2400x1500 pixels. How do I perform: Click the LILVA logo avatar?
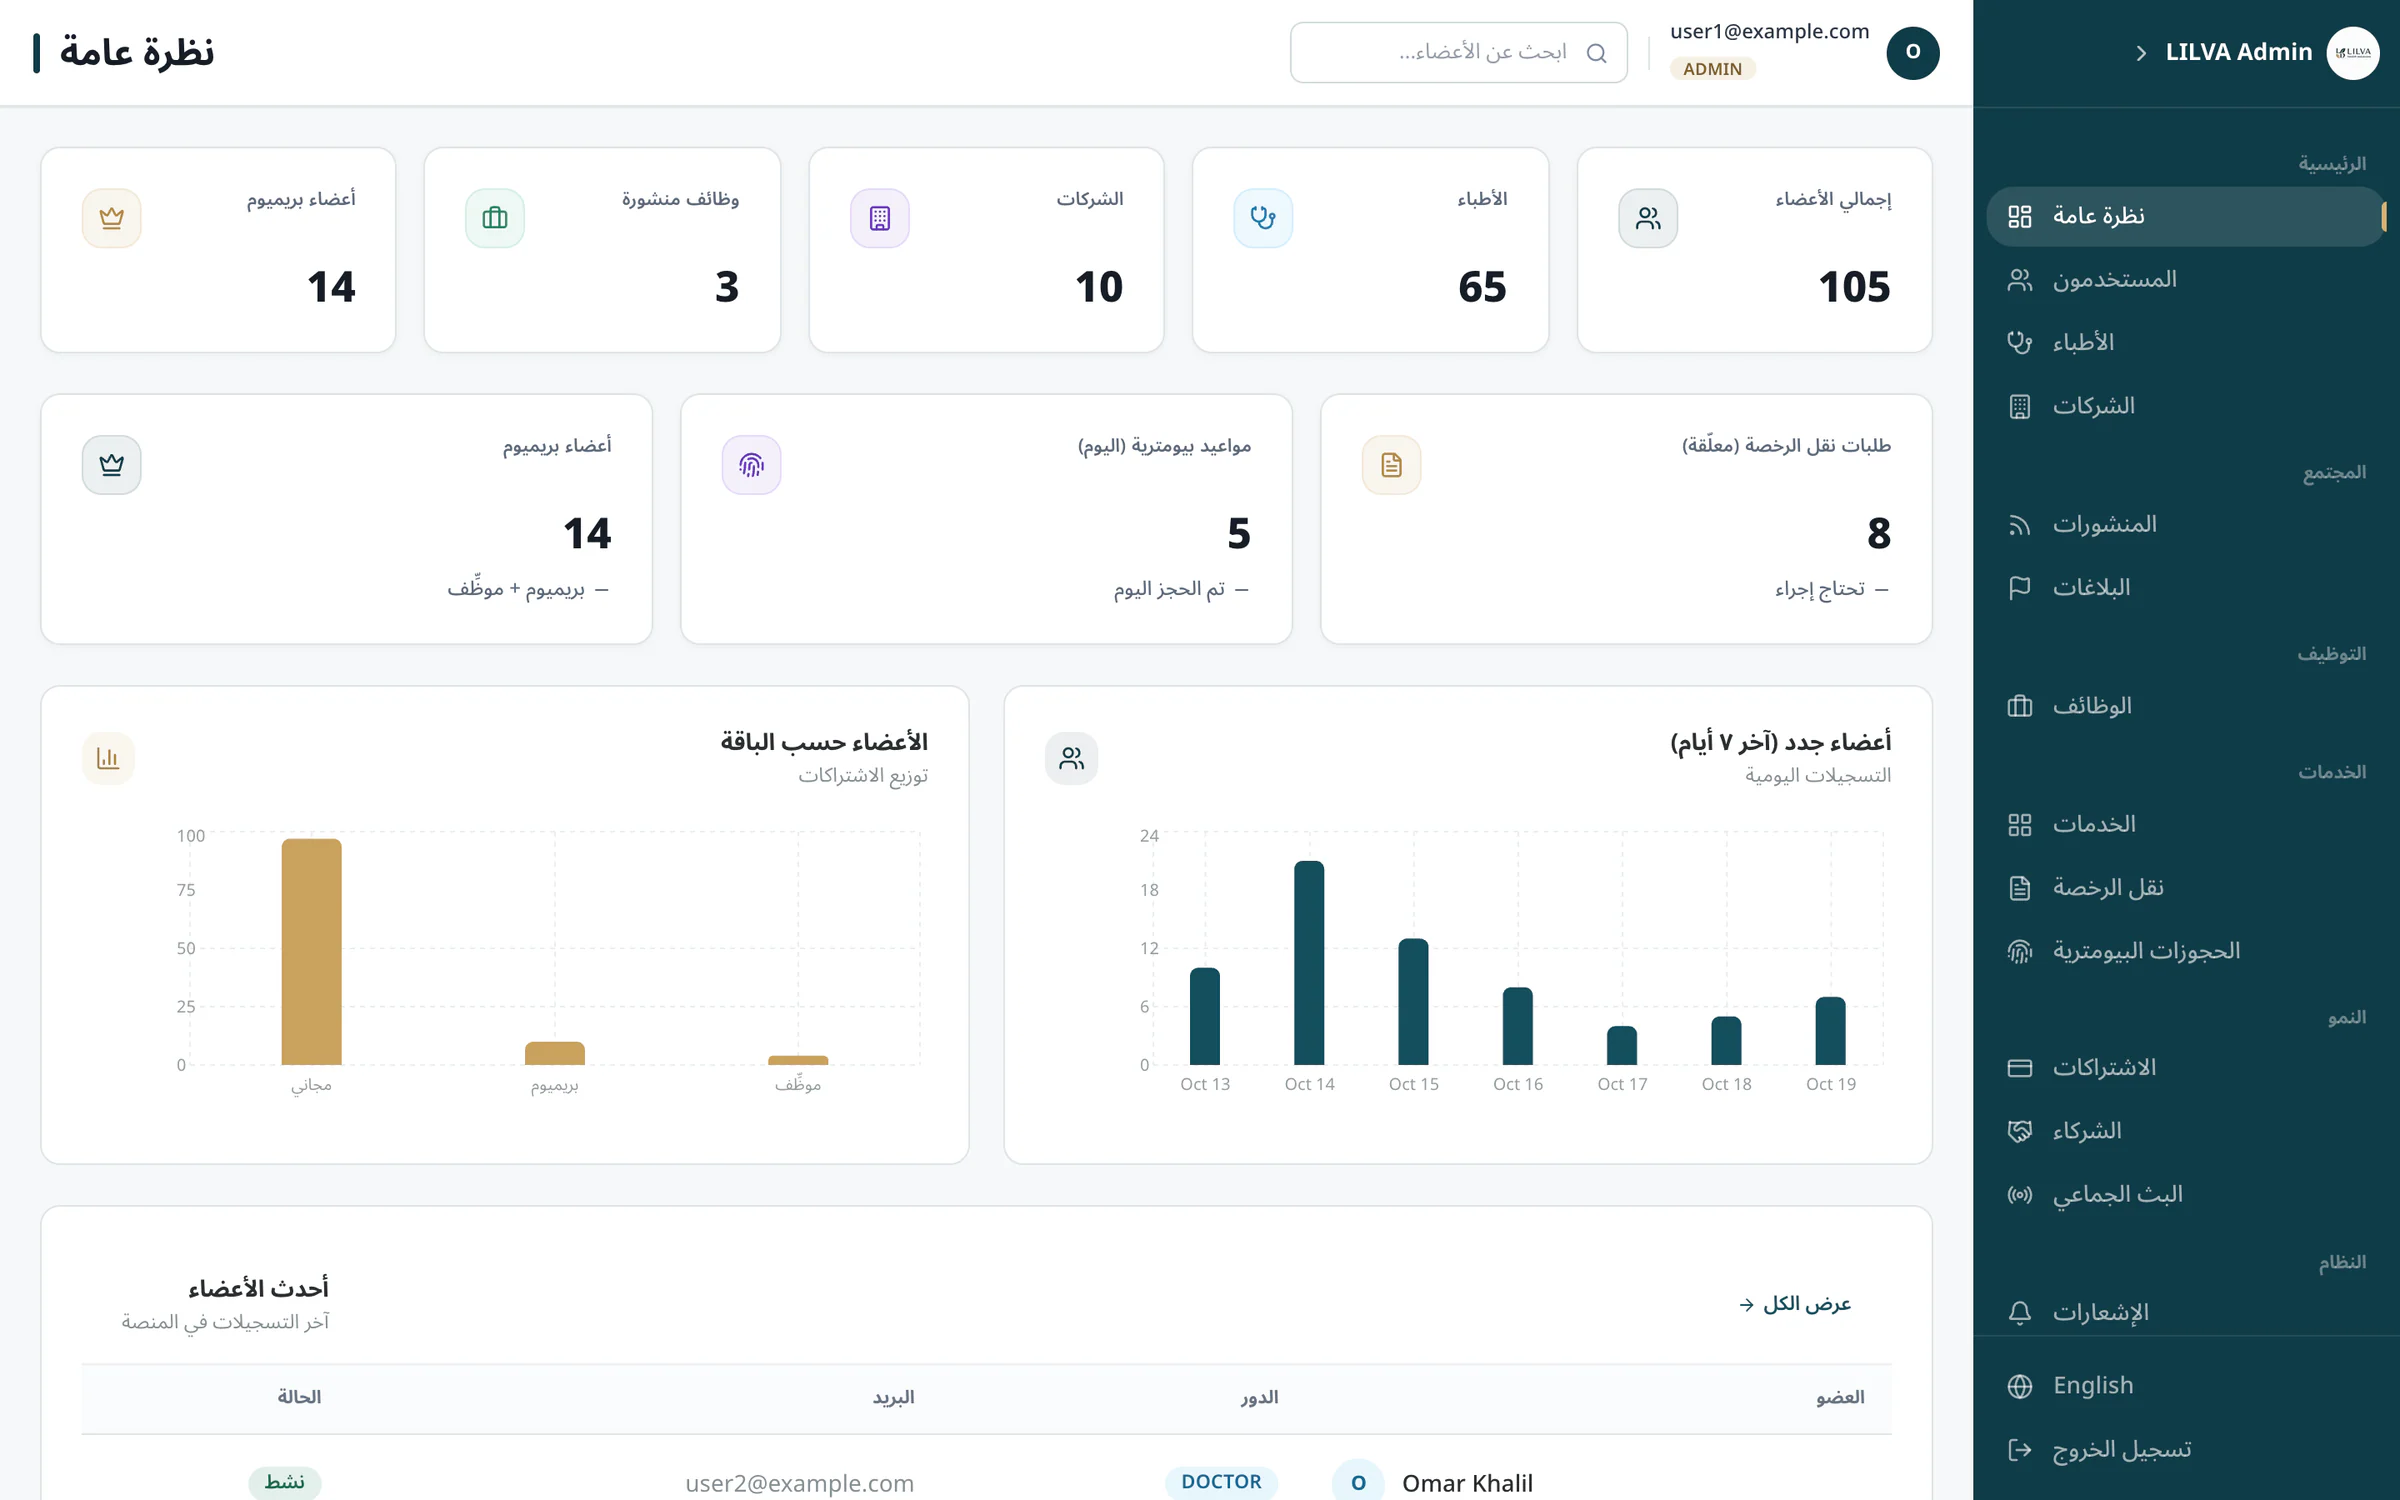click(2352, 53)
